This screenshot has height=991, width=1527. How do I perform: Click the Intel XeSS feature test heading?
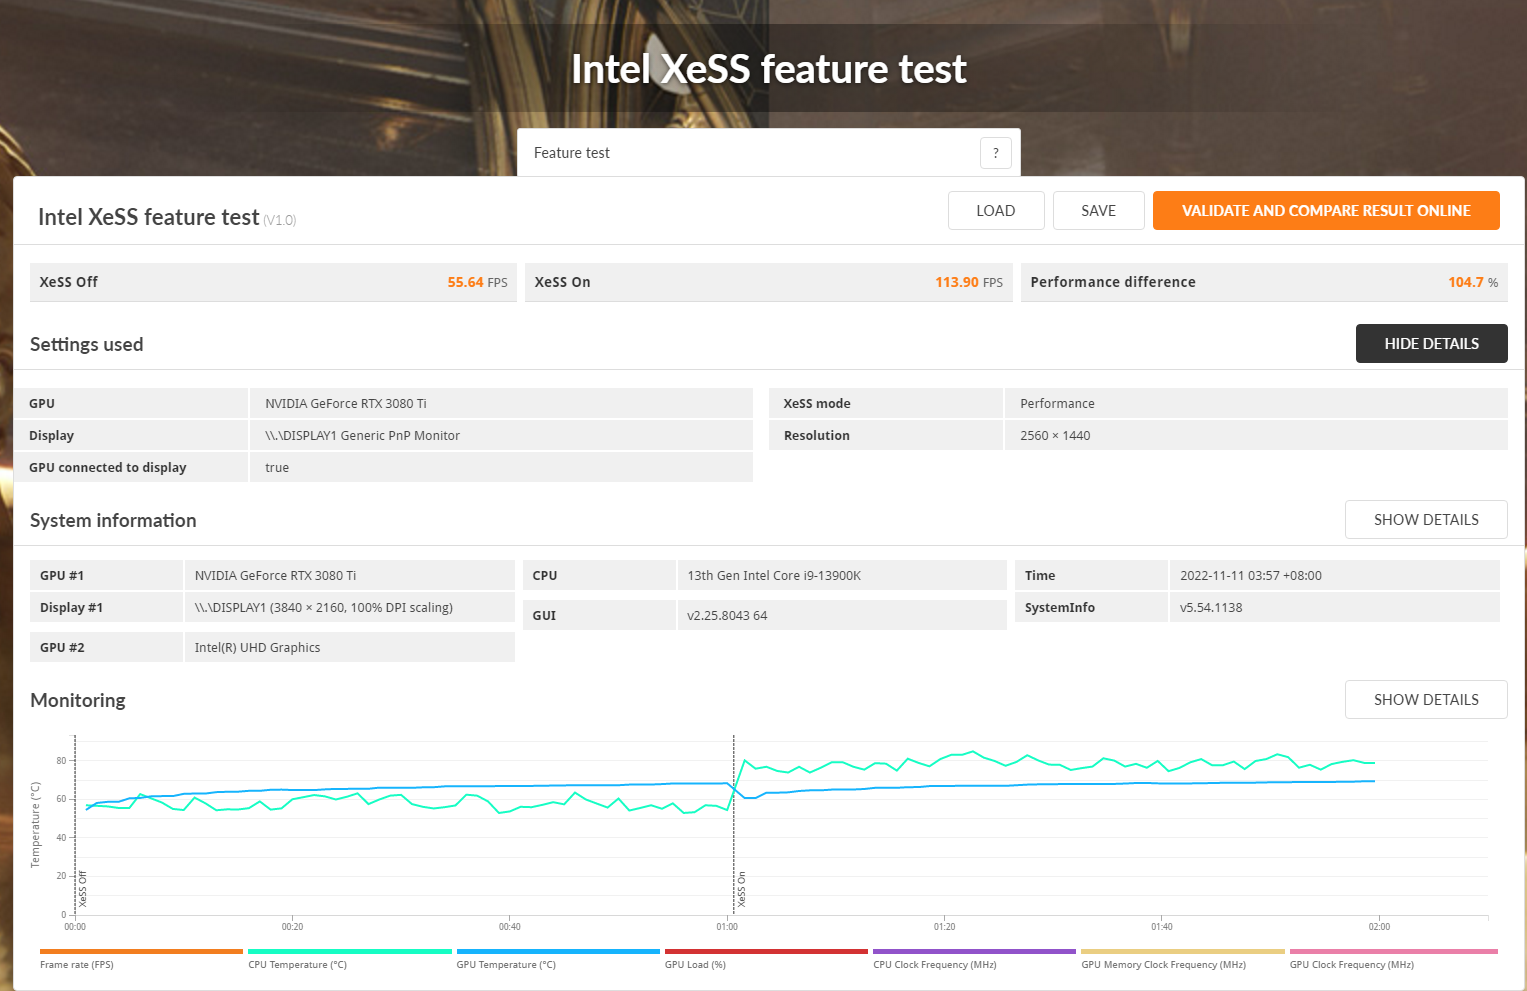768,69
